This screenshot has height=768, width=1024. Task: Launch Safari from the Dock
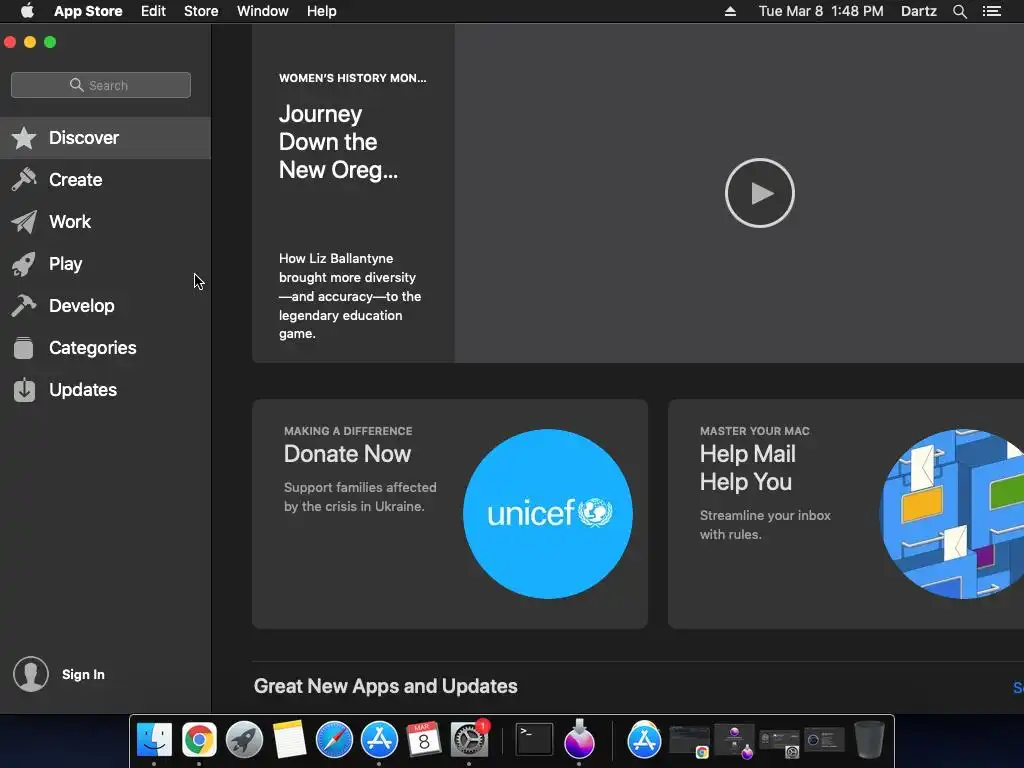tap(334, 740)
